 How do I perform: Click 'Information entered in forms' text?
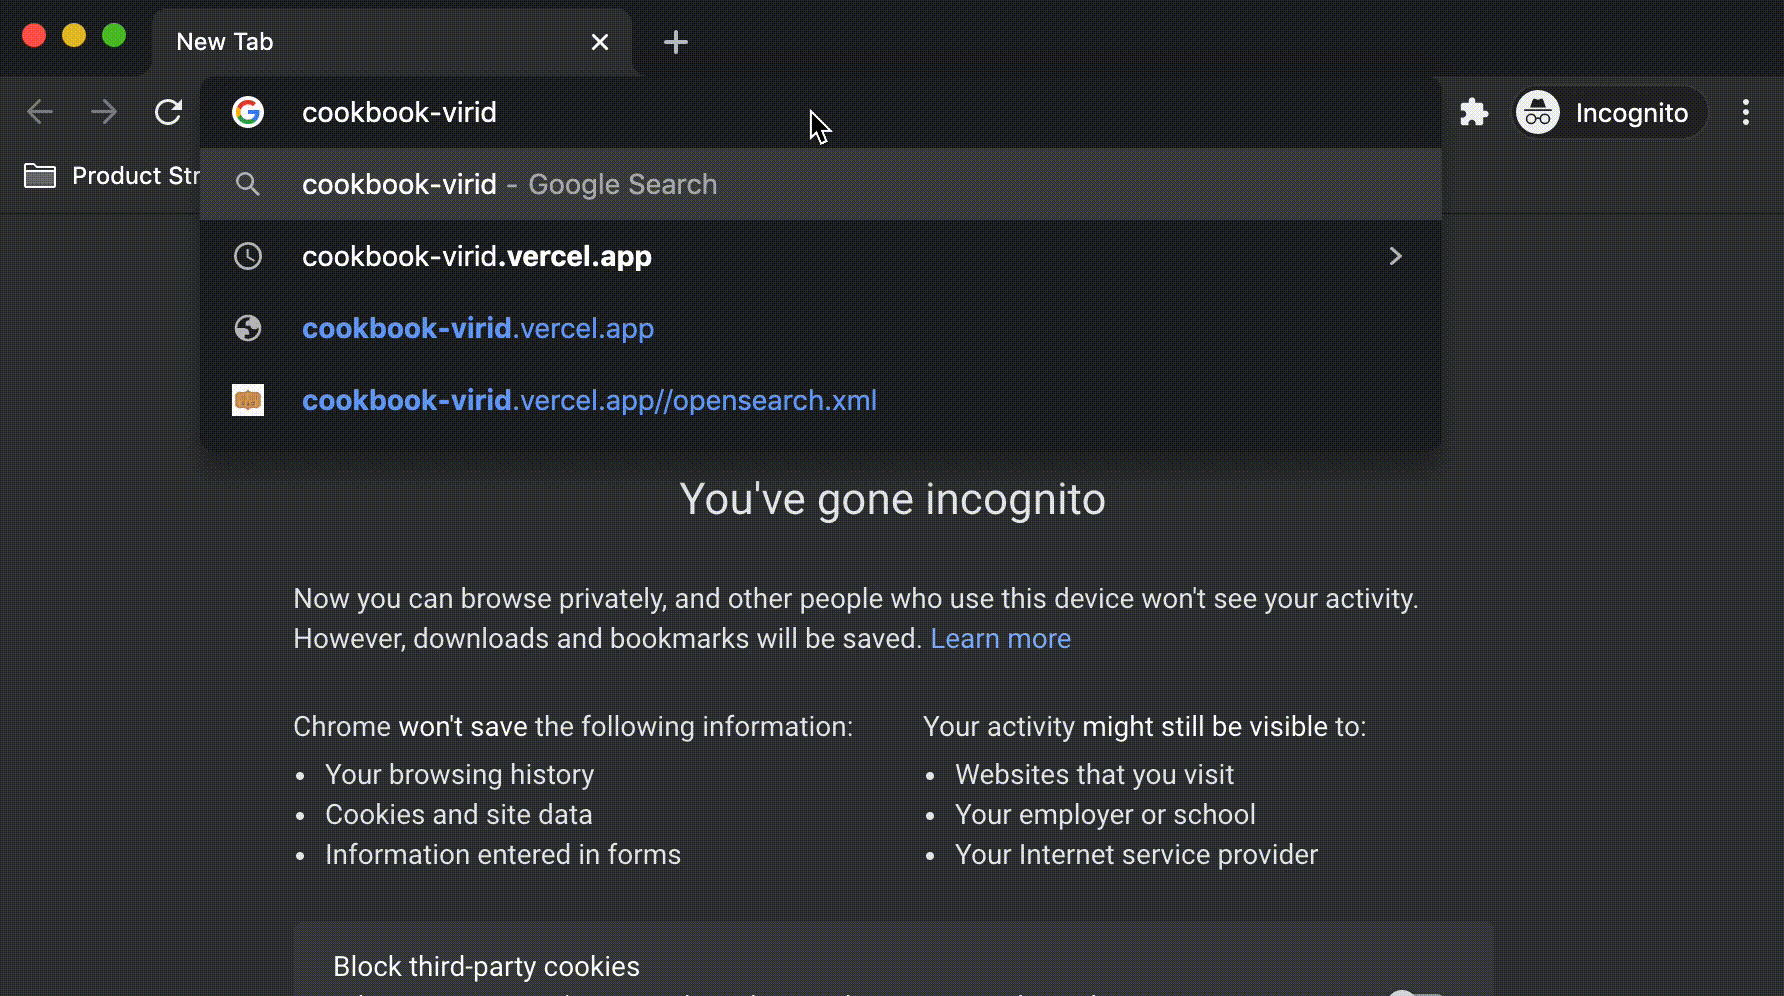(x=503, y=855)
